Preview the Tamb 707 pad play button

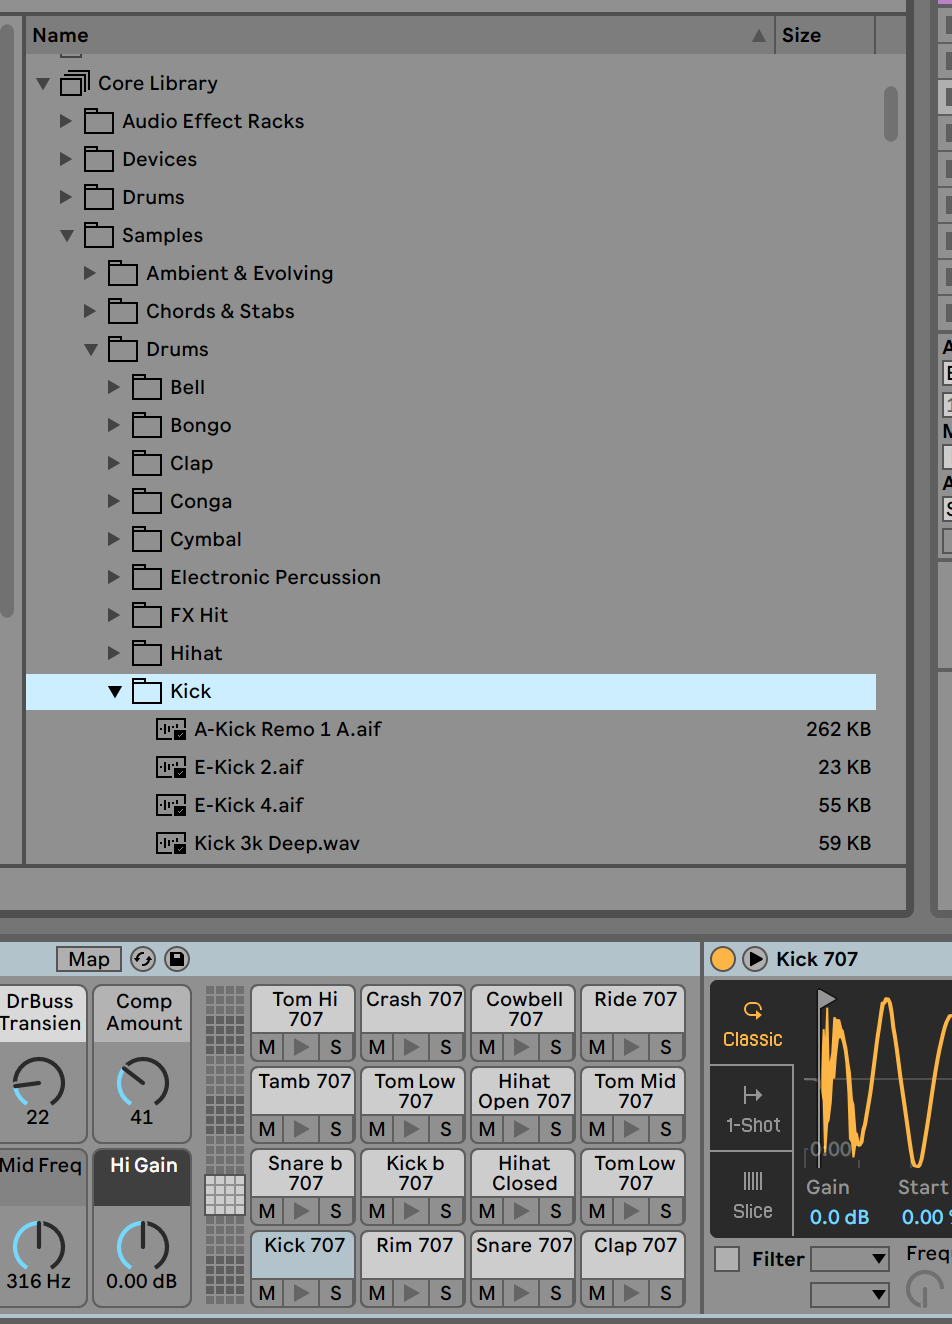301,1129
